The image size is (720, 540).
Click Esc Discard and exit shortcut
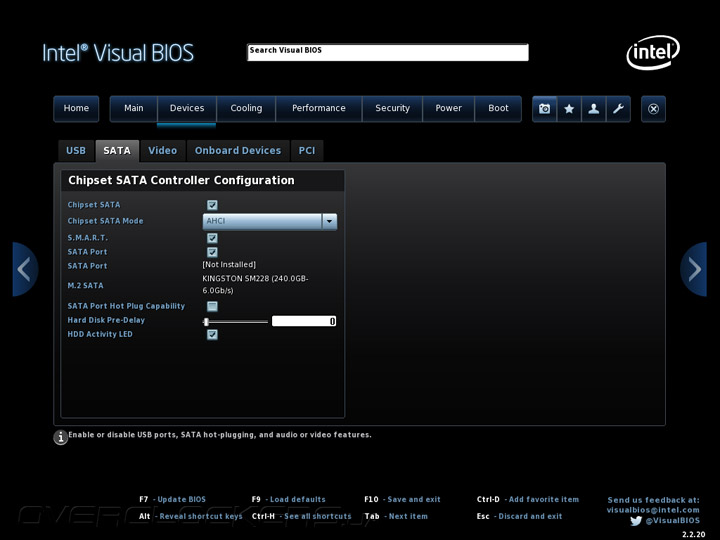pos(519,517)
